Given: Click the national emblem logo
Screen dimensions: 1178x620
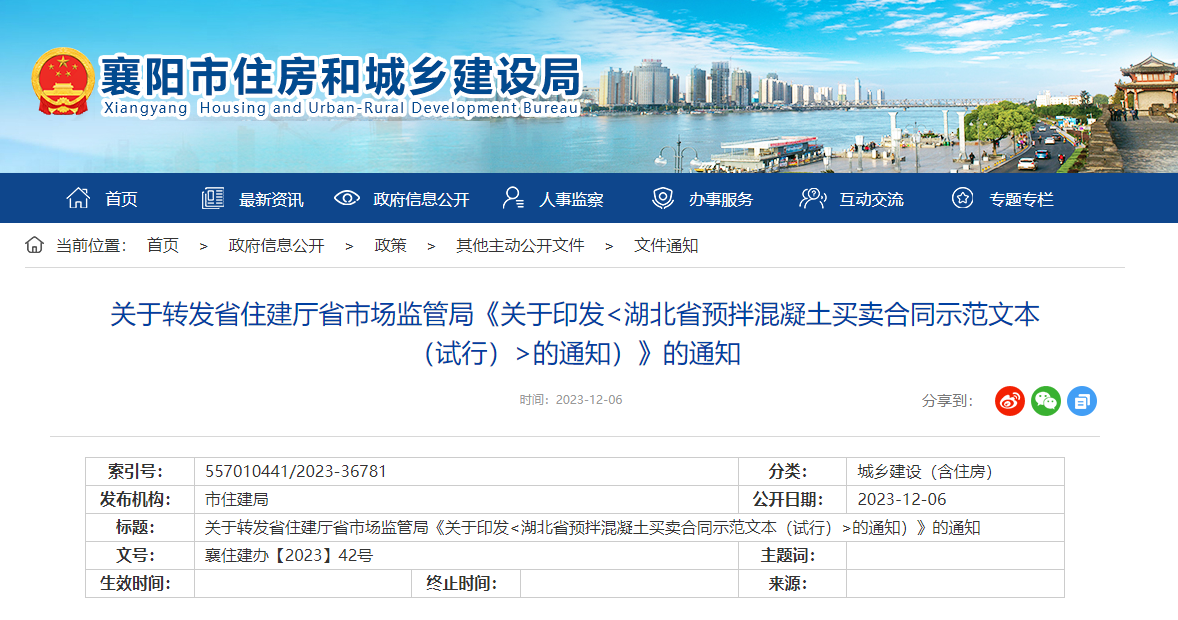Looking at the screenshot, I should pyautogui.click(x=63, y=81).
